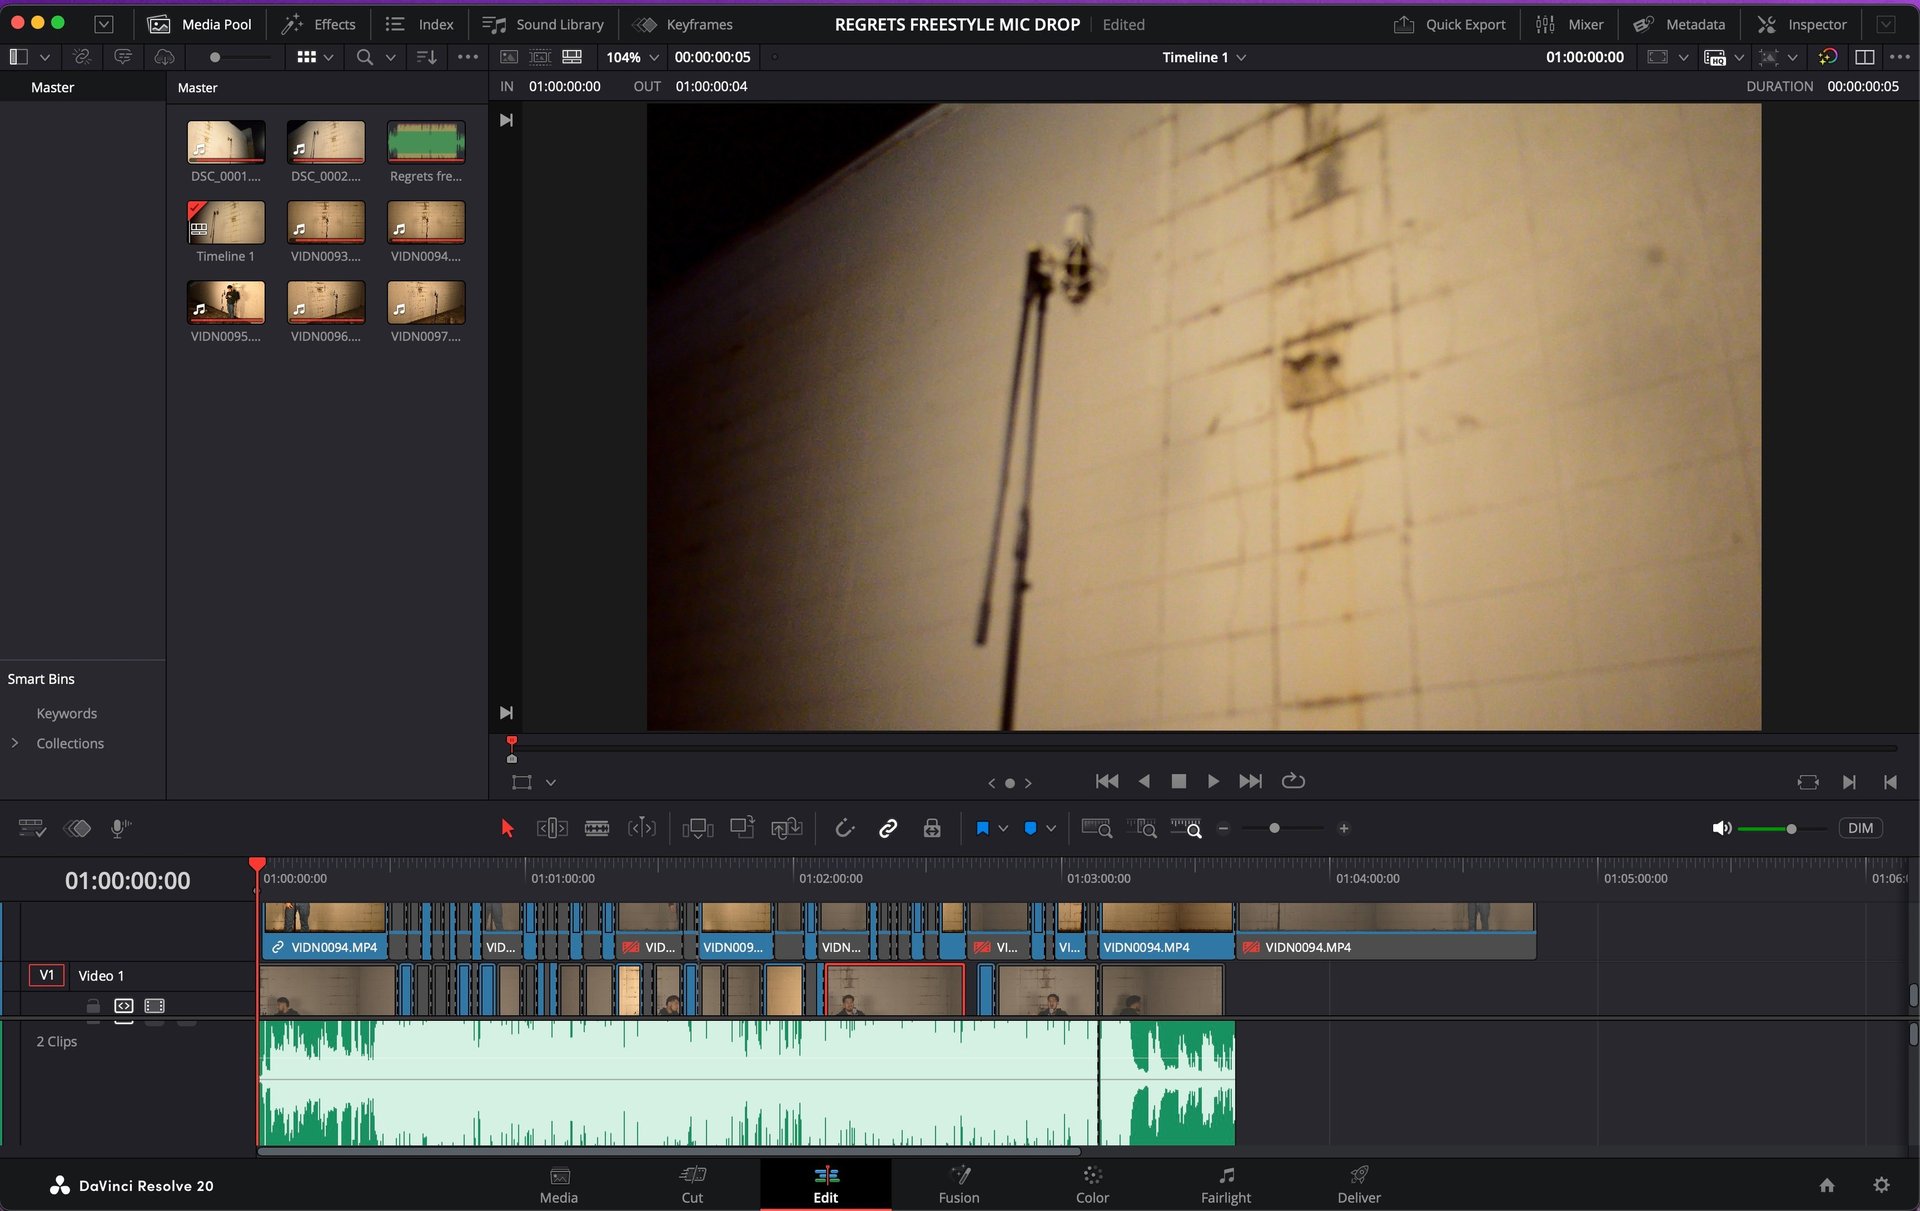1920x1211 pixels.
Task: Click the Quick Export button
Action: click(1450, 24)
